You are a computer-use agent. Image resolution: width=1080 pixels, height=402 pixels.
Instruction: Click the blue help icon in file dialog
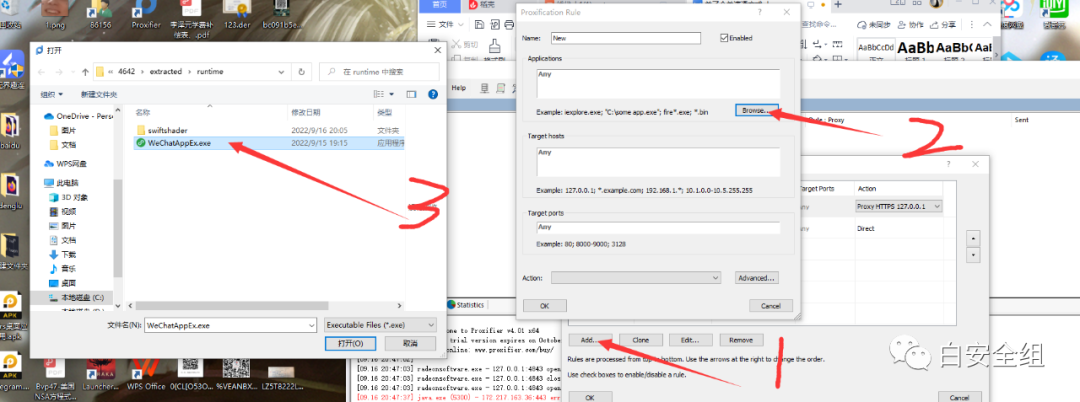click(x=433, y=94)
